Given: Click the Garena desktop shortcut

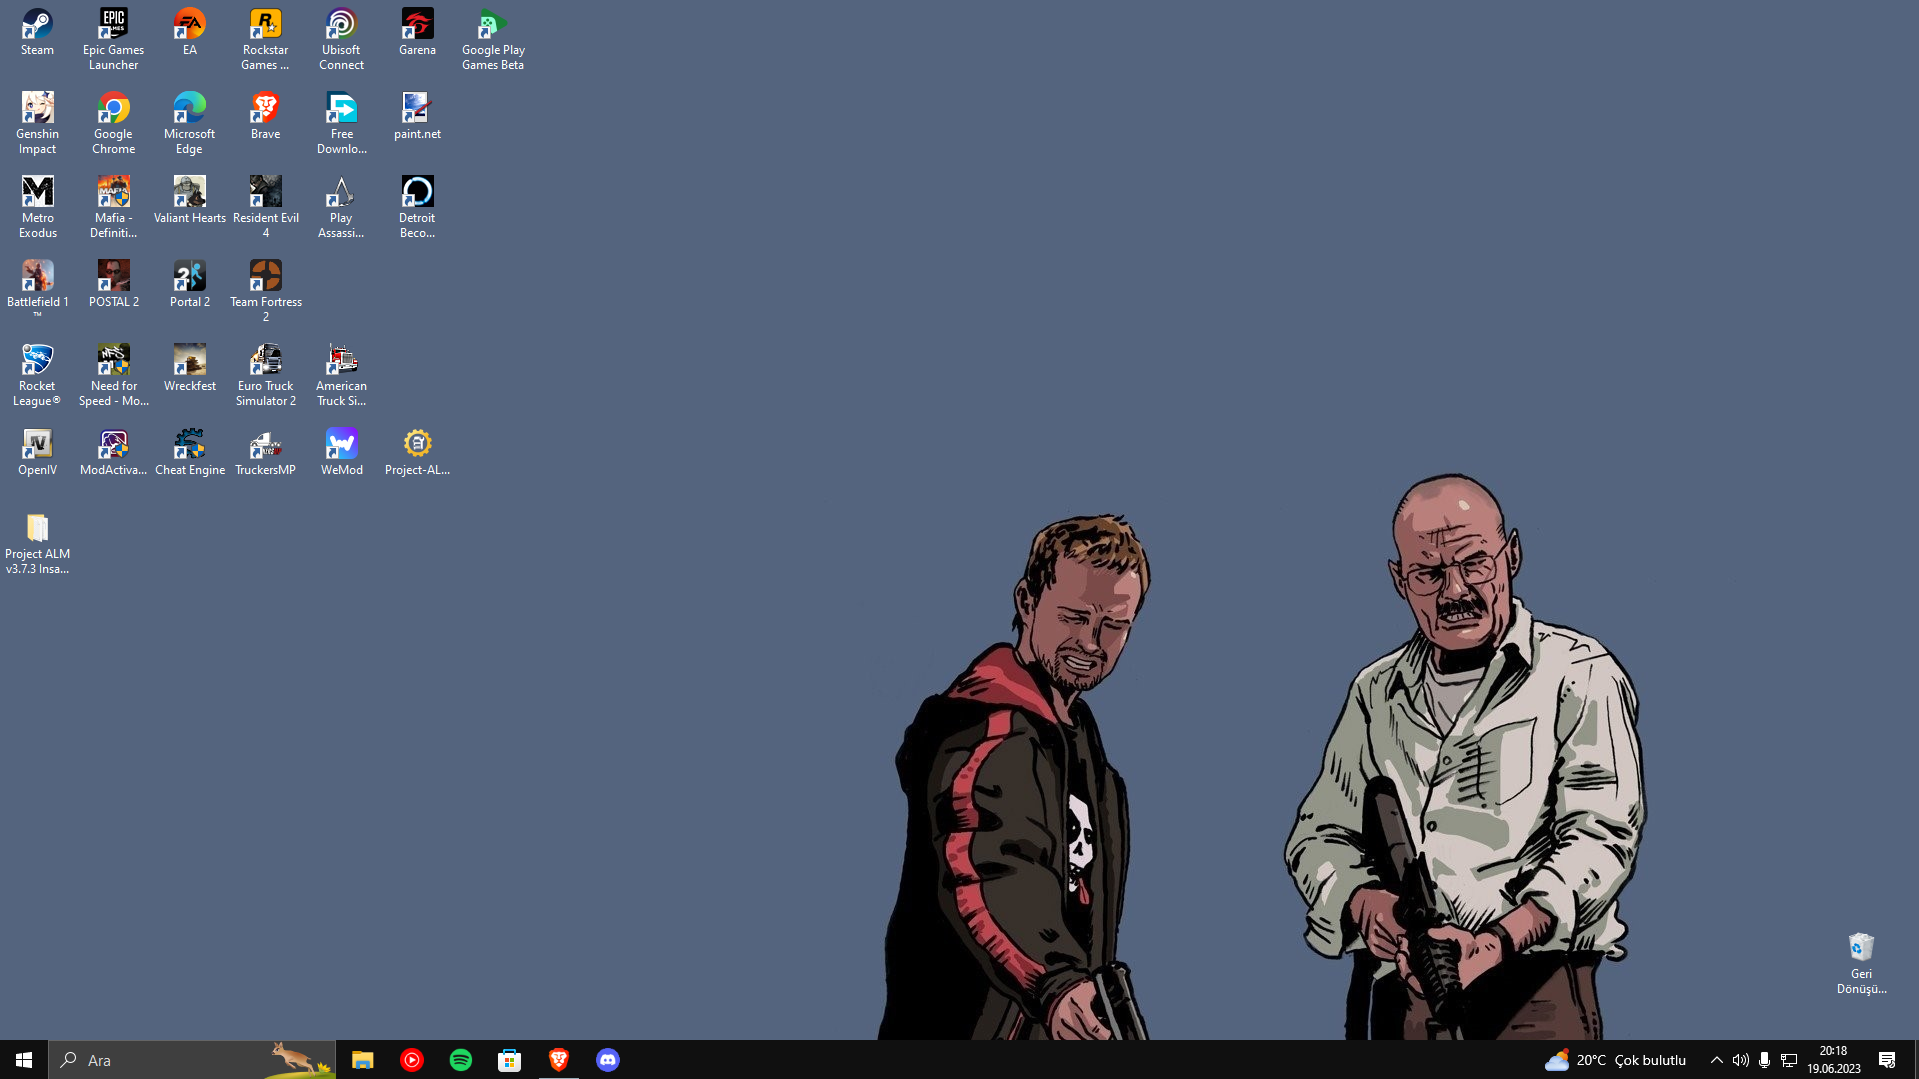Looking at the screenshot, I should click(417, 32).
